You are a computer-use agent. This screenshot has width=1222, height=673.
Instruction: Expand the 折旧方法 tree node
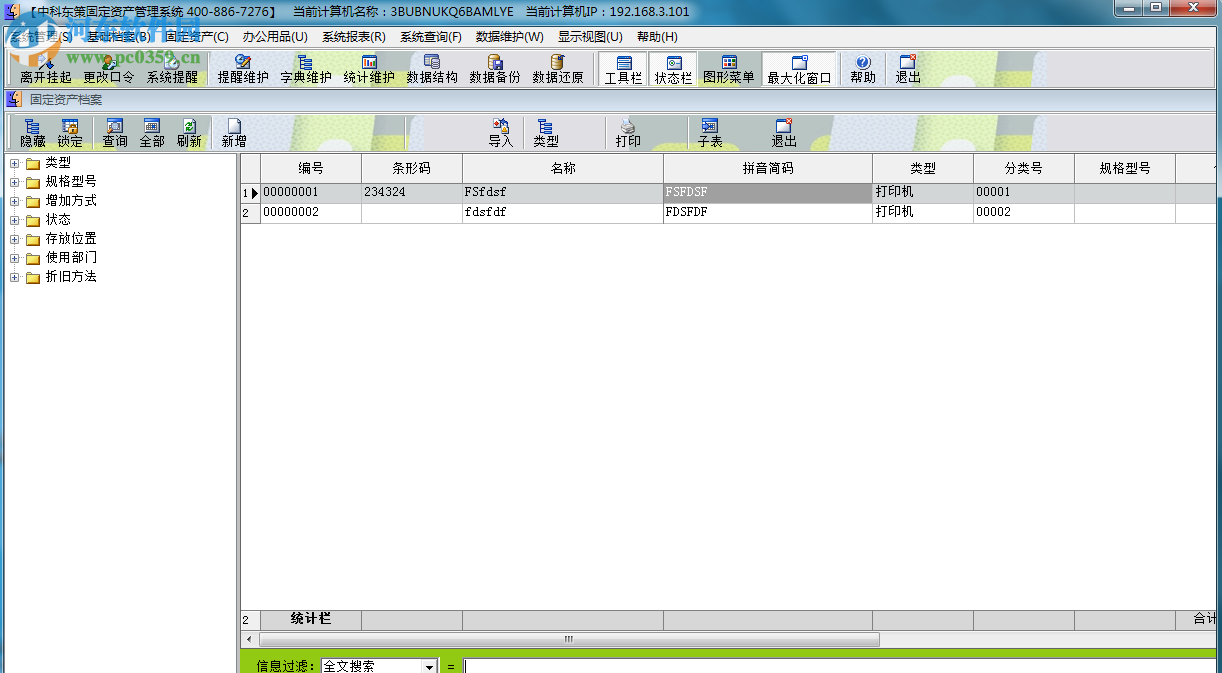tap(15, 277)
